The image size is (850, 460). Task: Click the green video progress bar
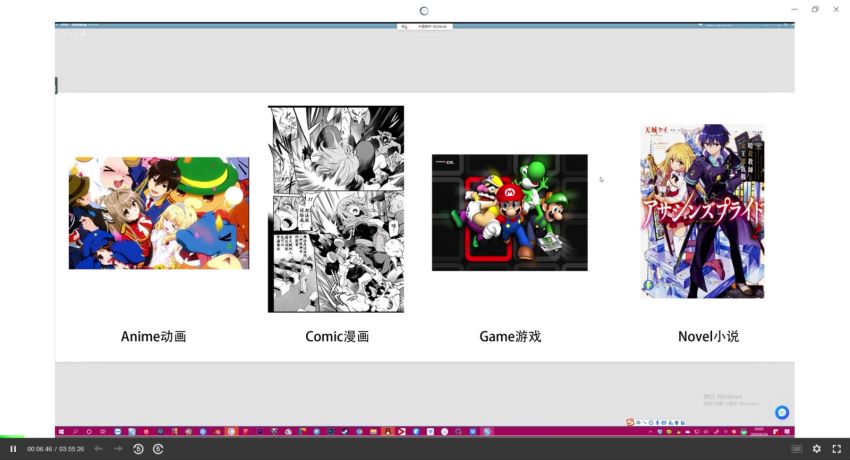pyautogui.click(x=12, y=436)
